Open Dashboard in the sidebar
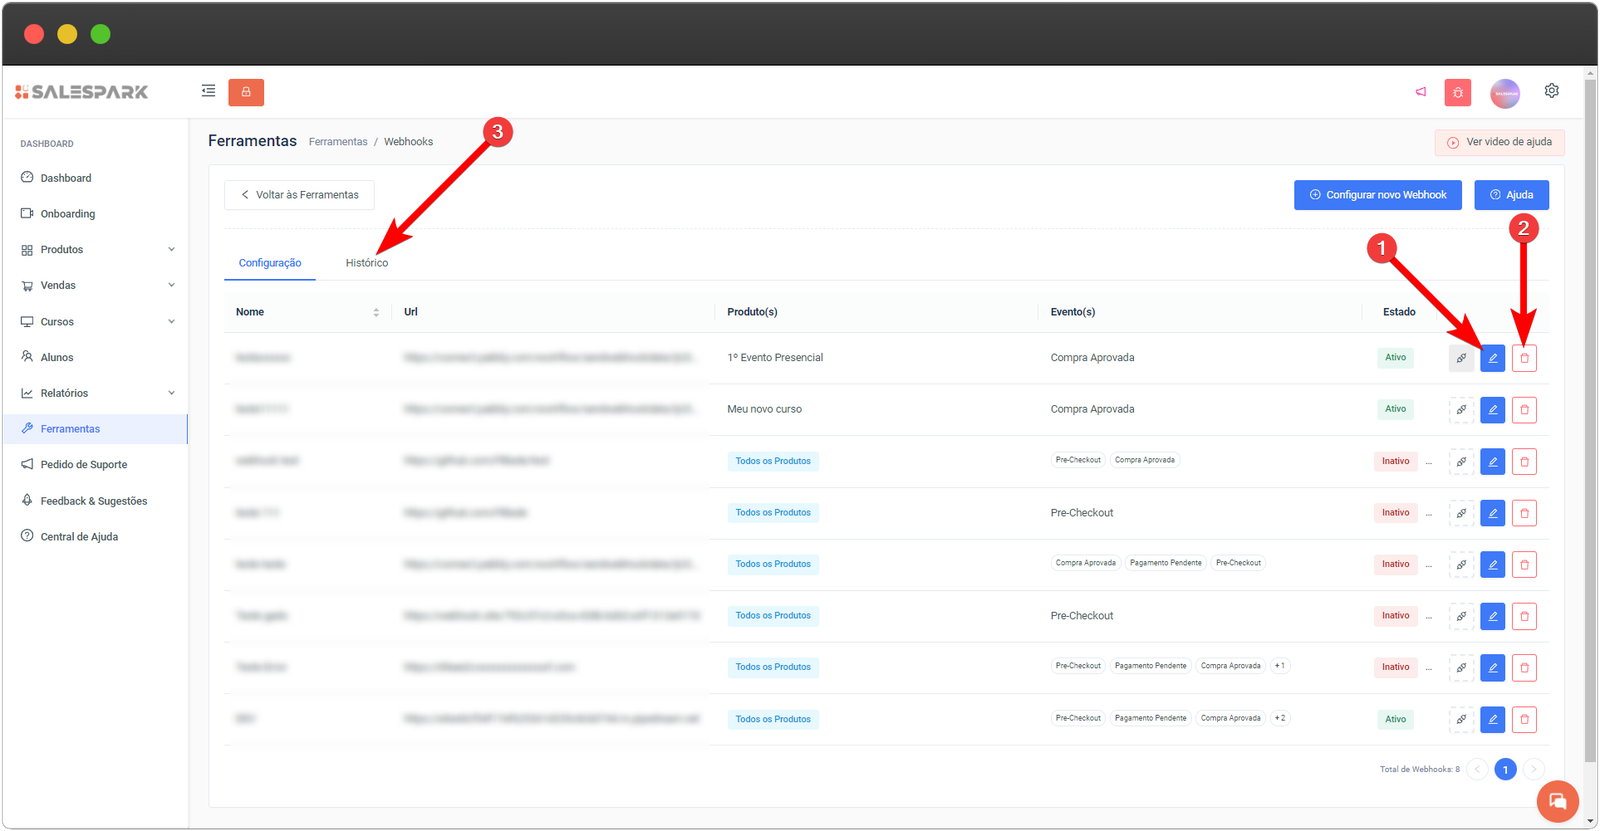Screen dimensions: 1600x831 [66, 178]
